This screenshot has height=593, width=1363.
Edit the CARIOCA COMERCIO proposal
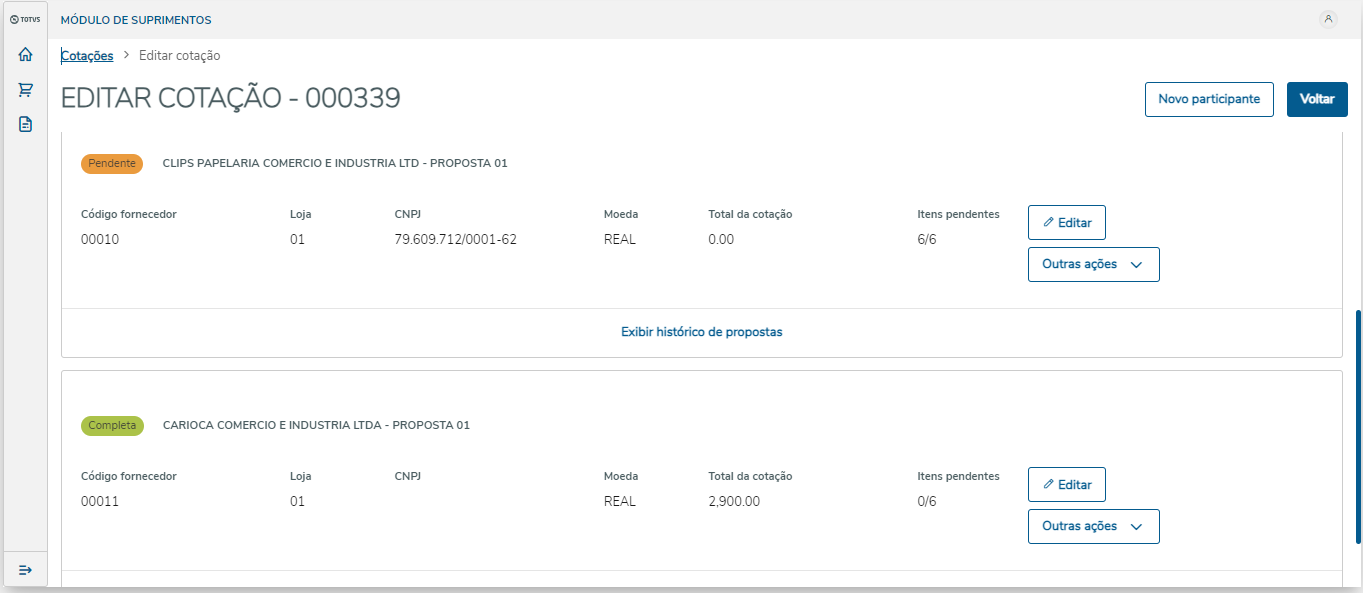1066,485
